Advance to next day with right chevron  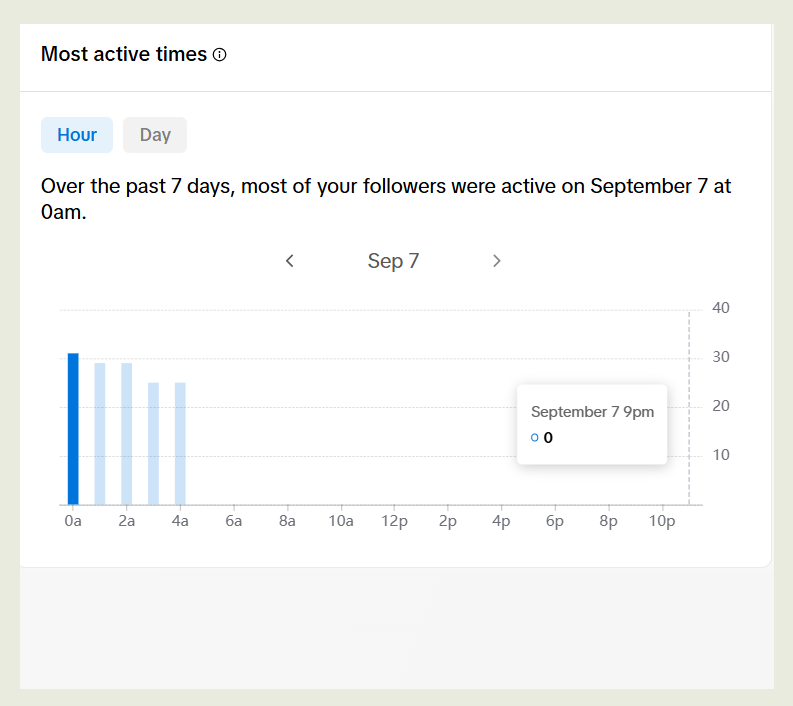pyautogui.click(x=497, y=261)
